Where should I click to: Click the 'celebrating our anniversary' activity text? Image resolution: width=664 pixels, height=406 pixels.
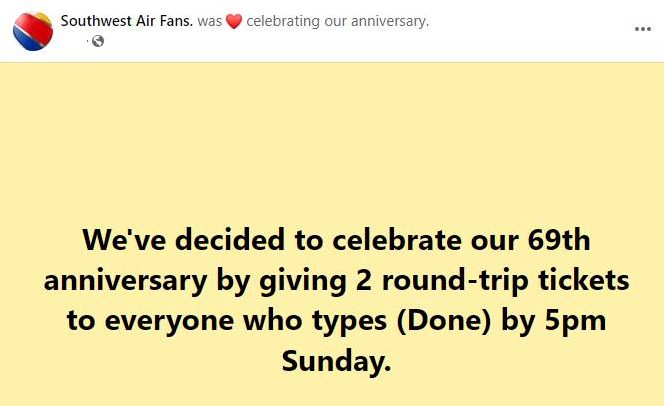(338, 21)
